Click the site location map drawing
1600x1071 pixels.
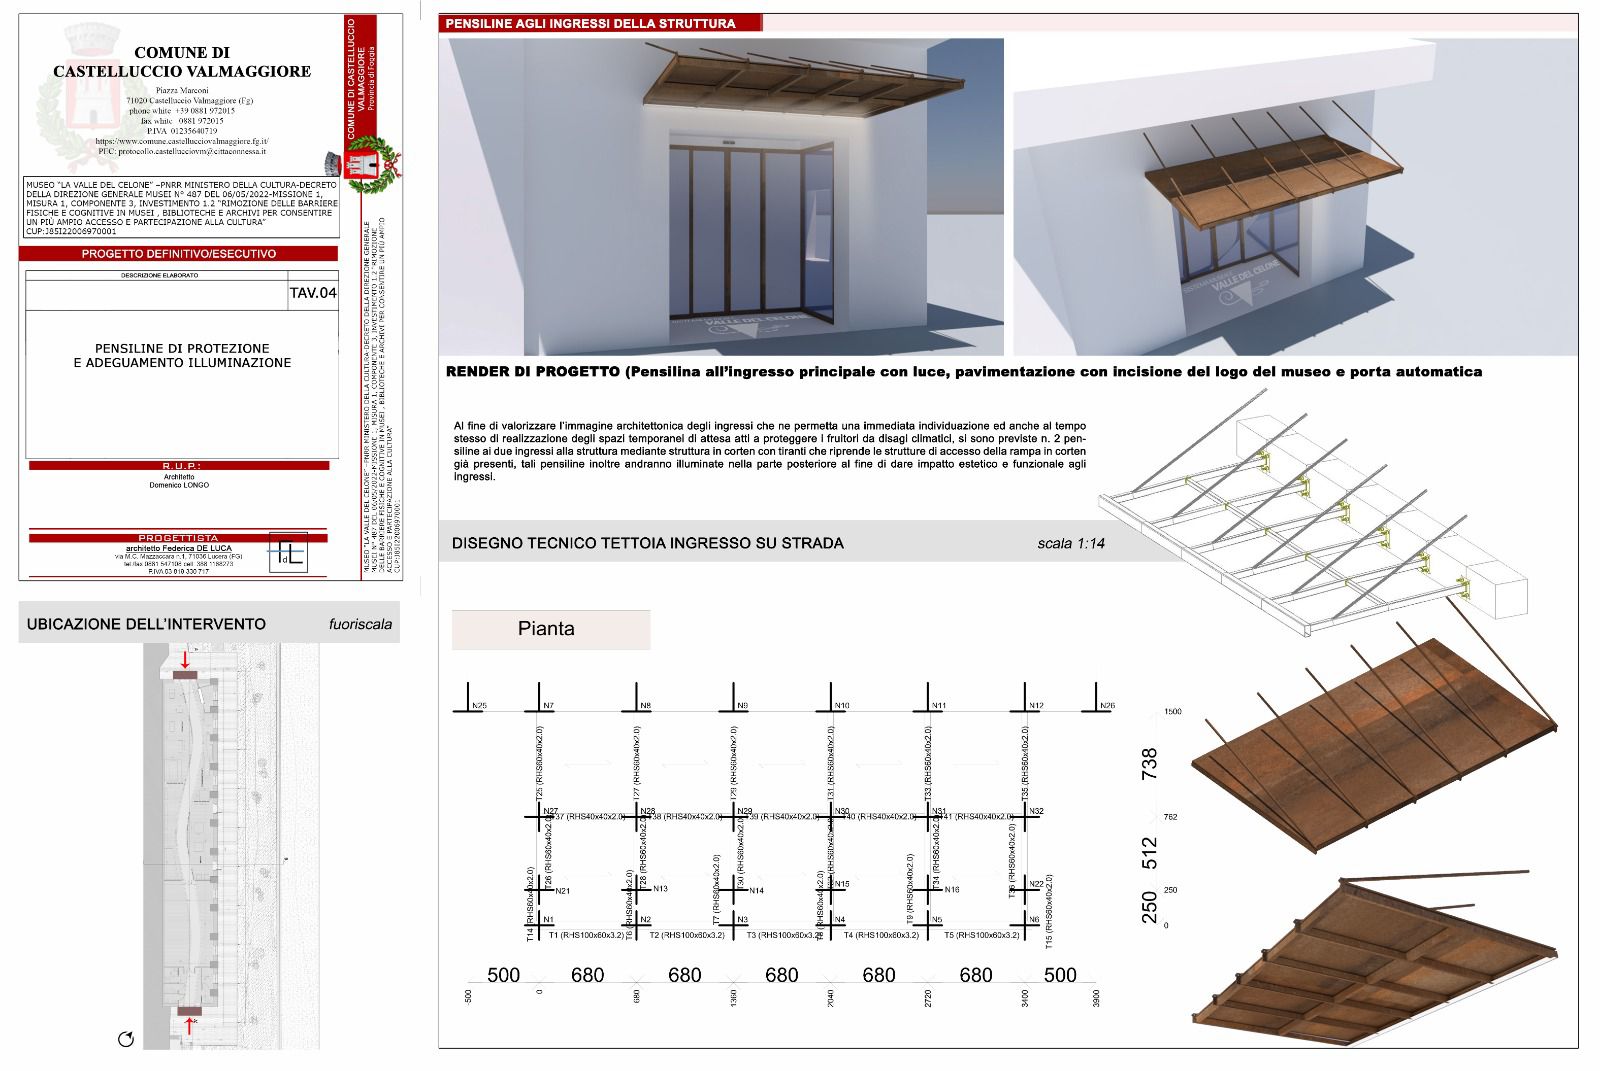231,846
